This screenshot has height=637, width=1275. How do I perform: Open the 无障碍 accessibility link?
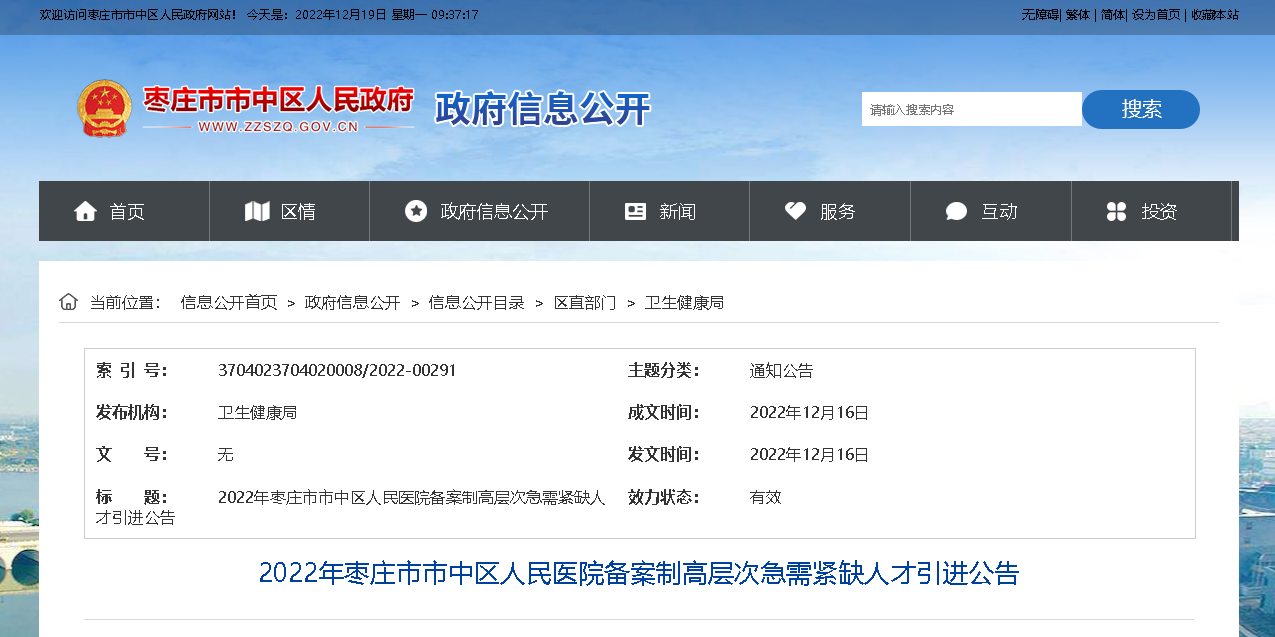pos(1039,15)
